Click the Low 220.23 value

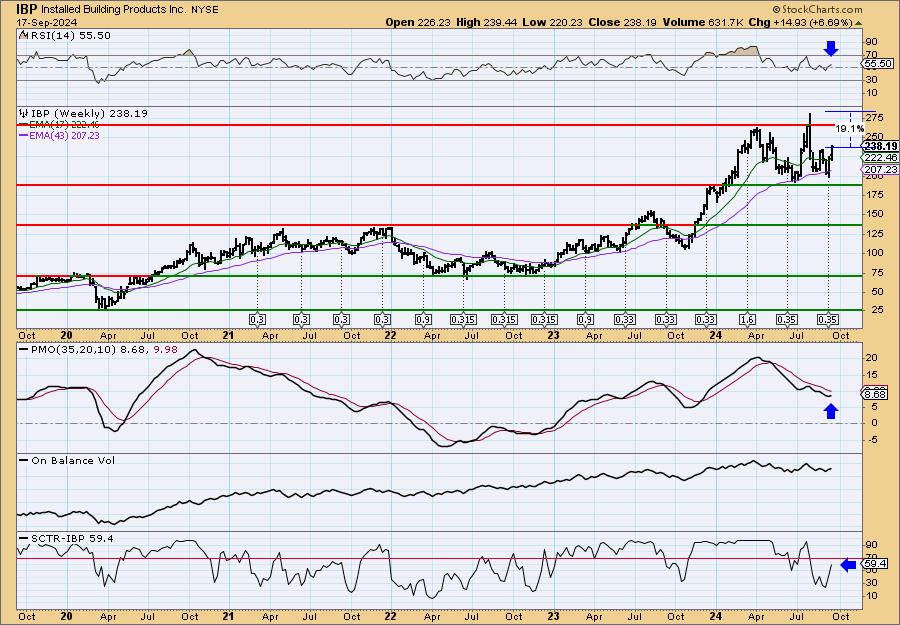pos(554,22)
